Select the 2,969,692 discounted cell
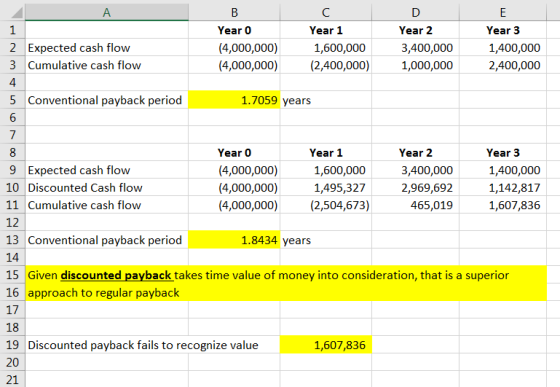 415,188
